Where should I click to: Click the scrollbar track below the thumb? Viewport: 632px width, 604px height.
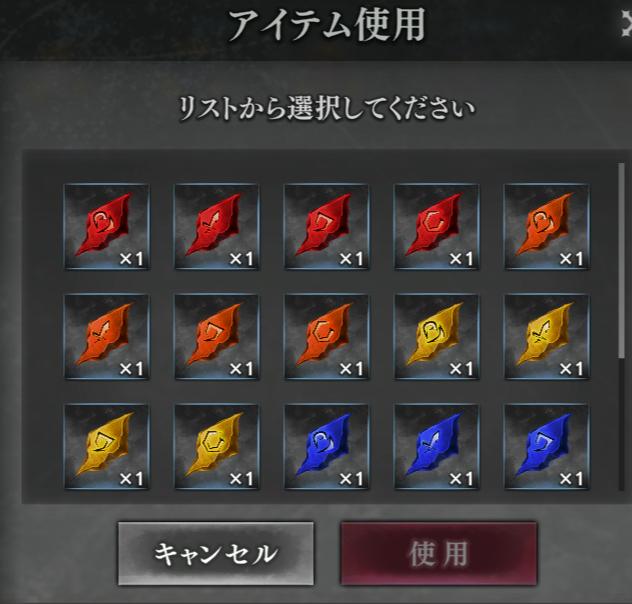[x=621, y=423]
